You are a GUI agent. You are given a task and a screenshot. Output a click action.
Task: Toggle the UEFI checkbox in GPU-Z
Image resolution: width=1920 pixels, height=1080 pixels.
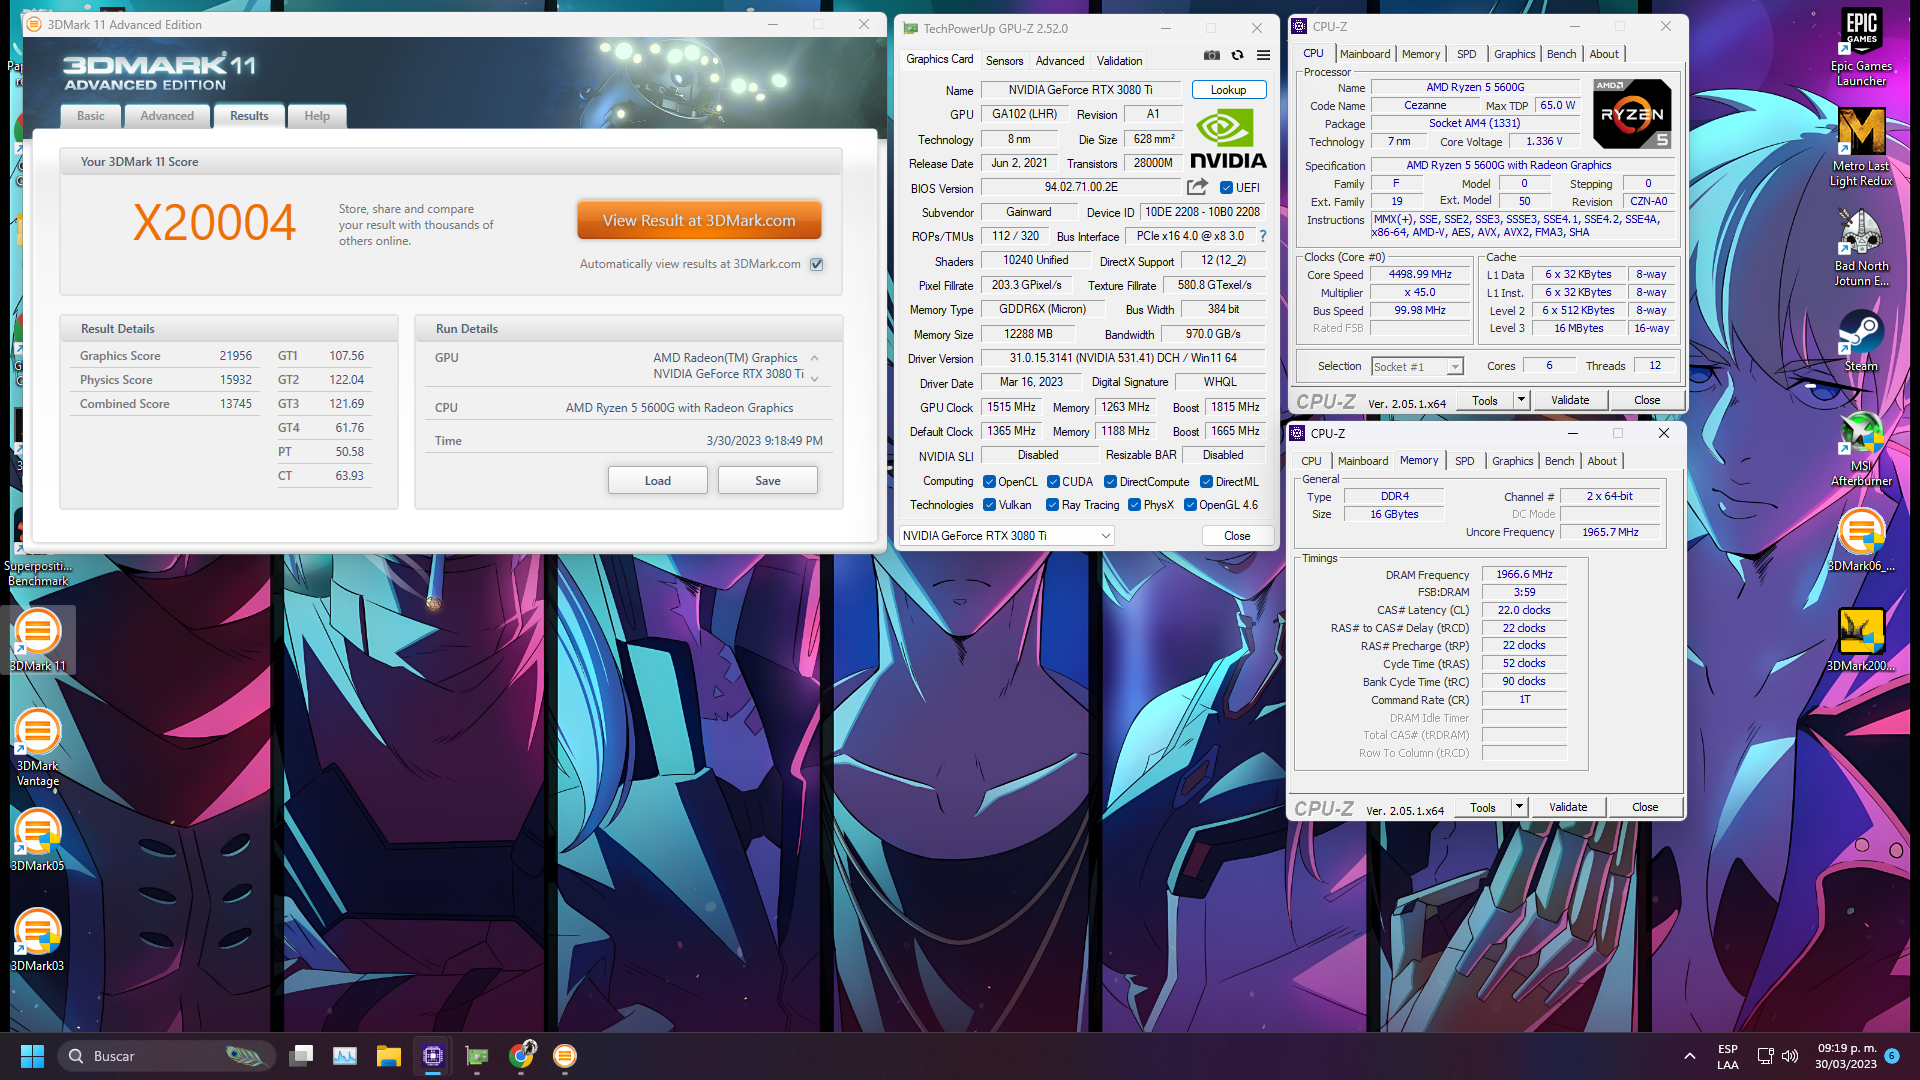pos(1226,187)
